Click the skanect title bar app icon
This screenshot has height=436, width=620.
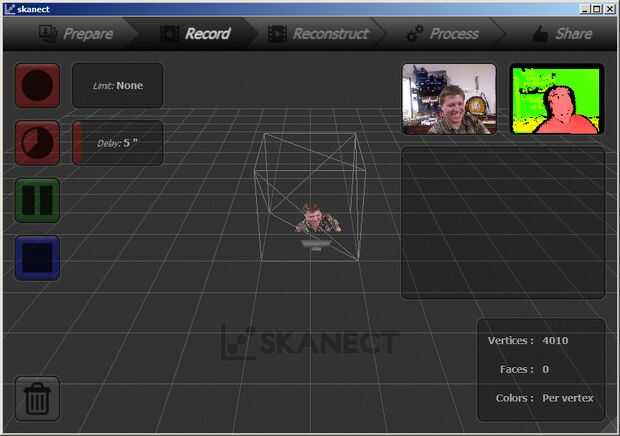pos(10,9)
